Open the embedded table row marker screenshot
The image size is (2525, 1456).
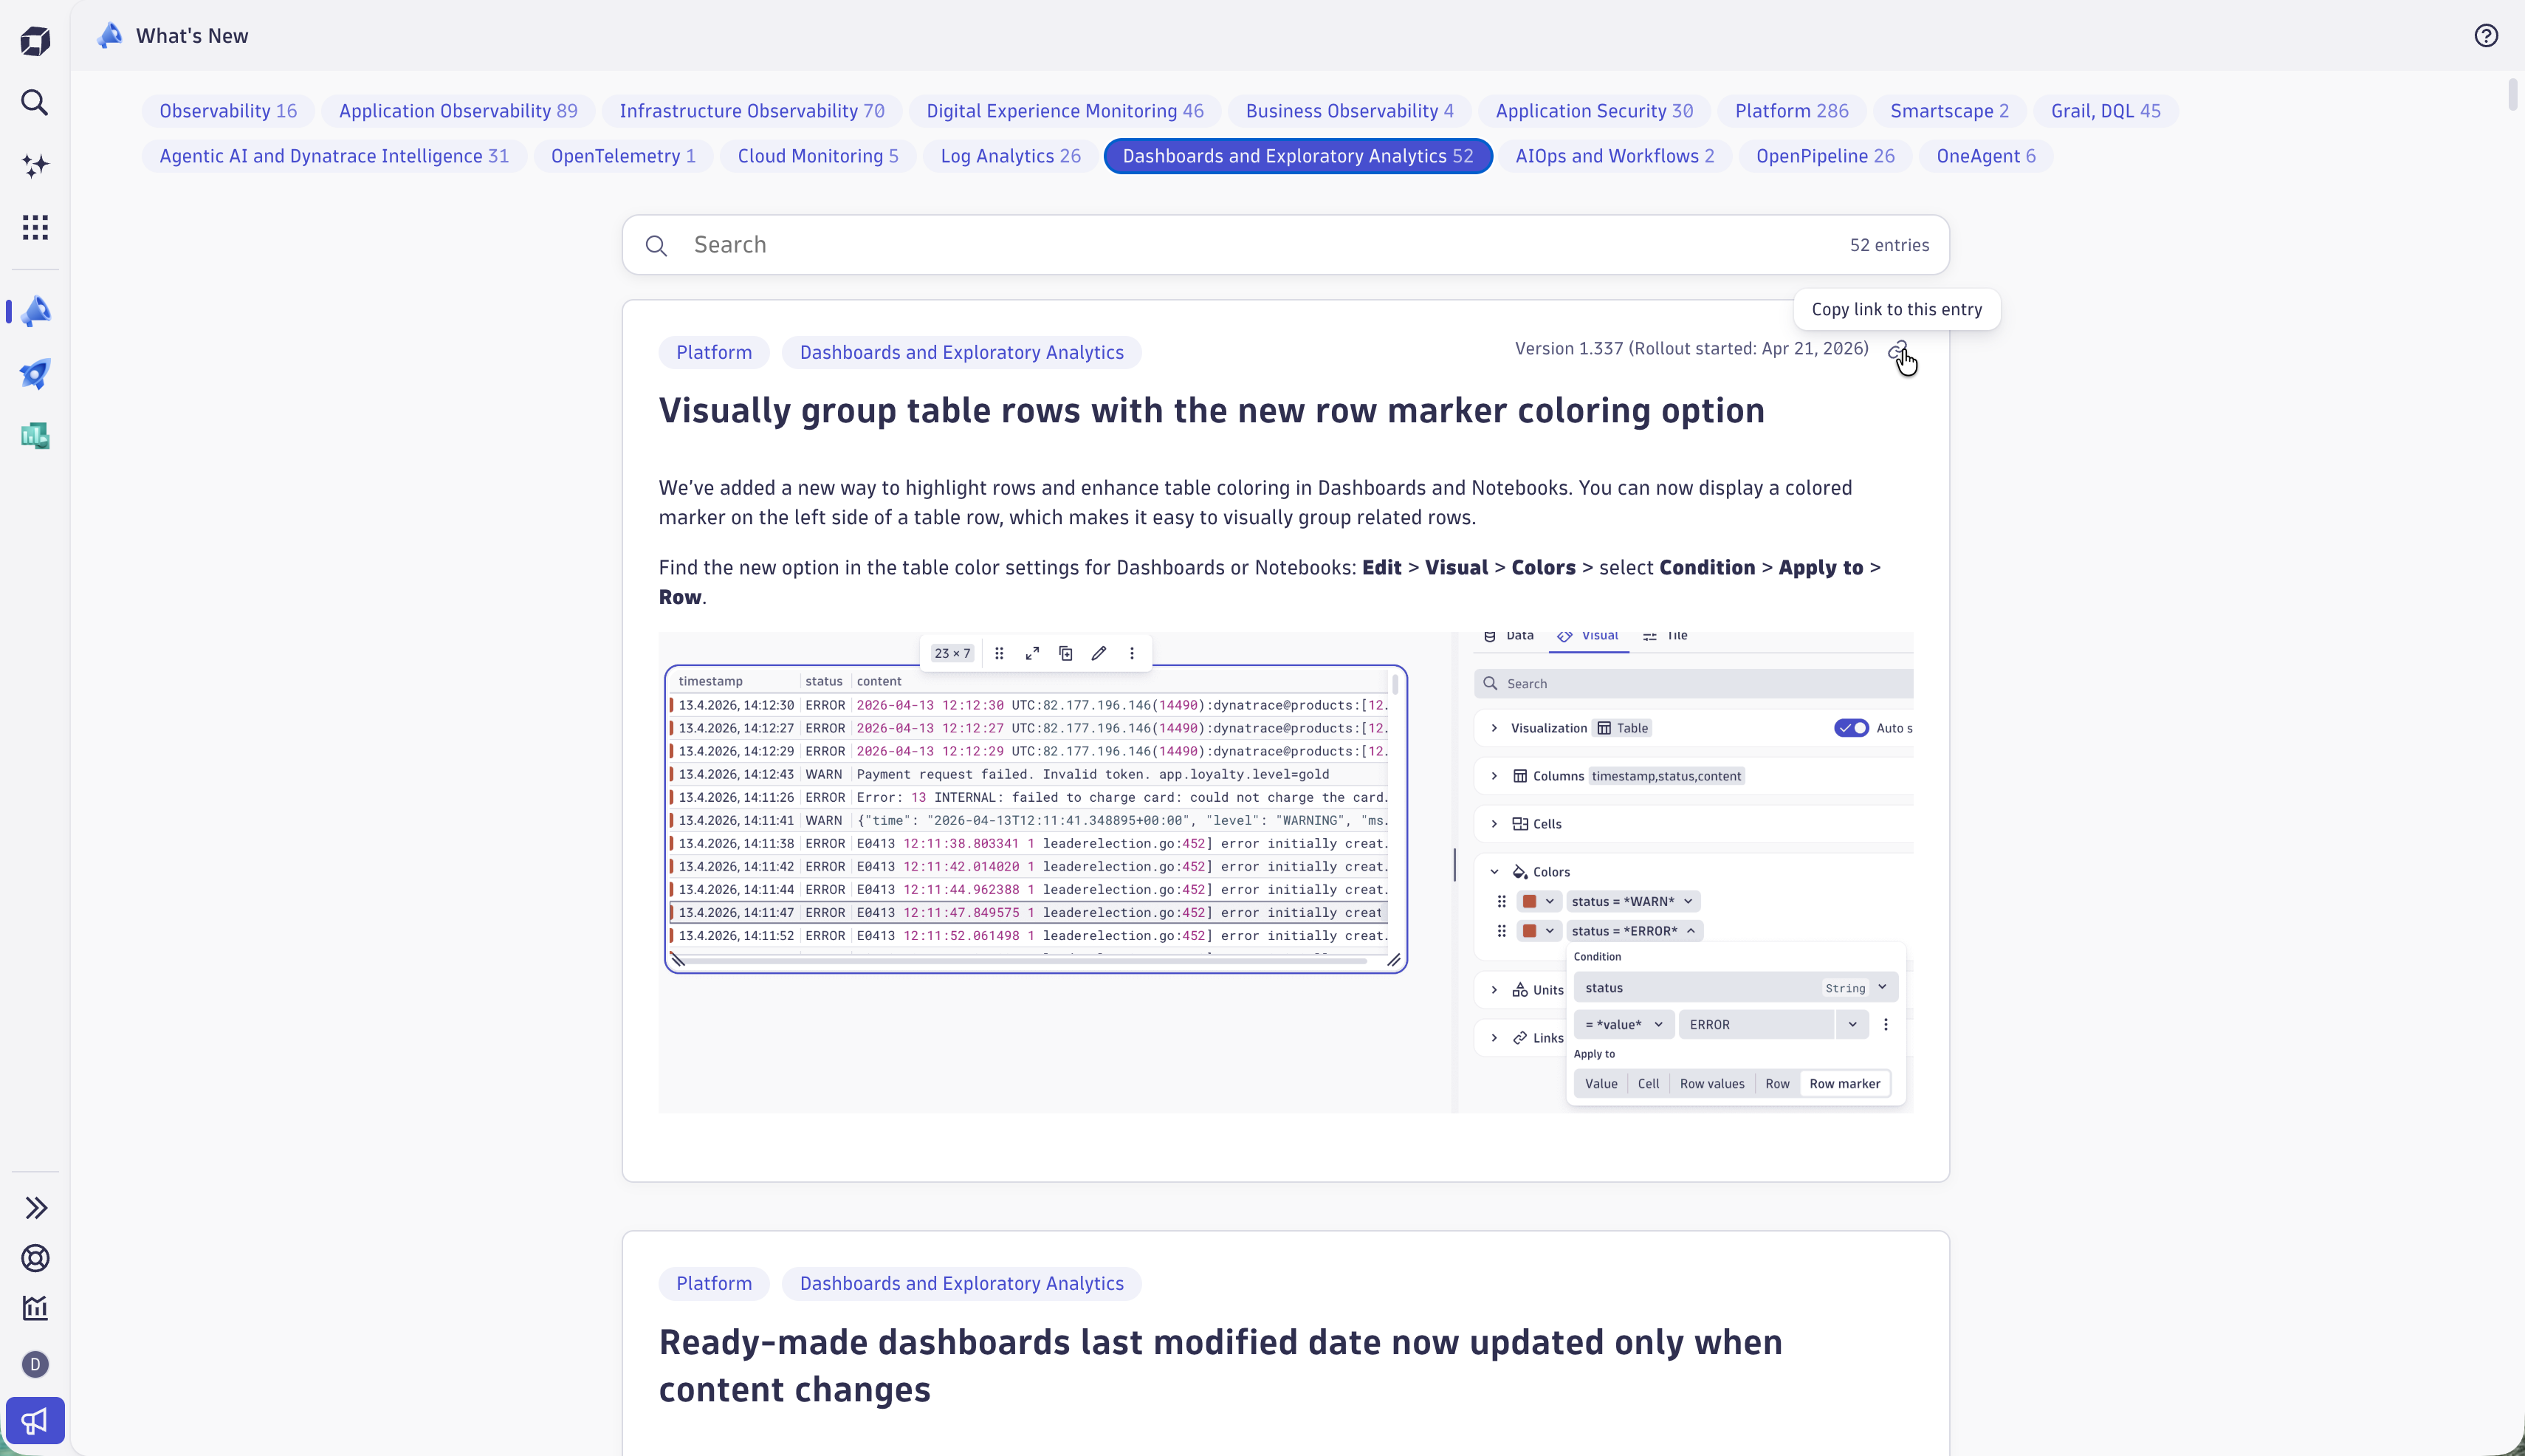point(1285,872)
